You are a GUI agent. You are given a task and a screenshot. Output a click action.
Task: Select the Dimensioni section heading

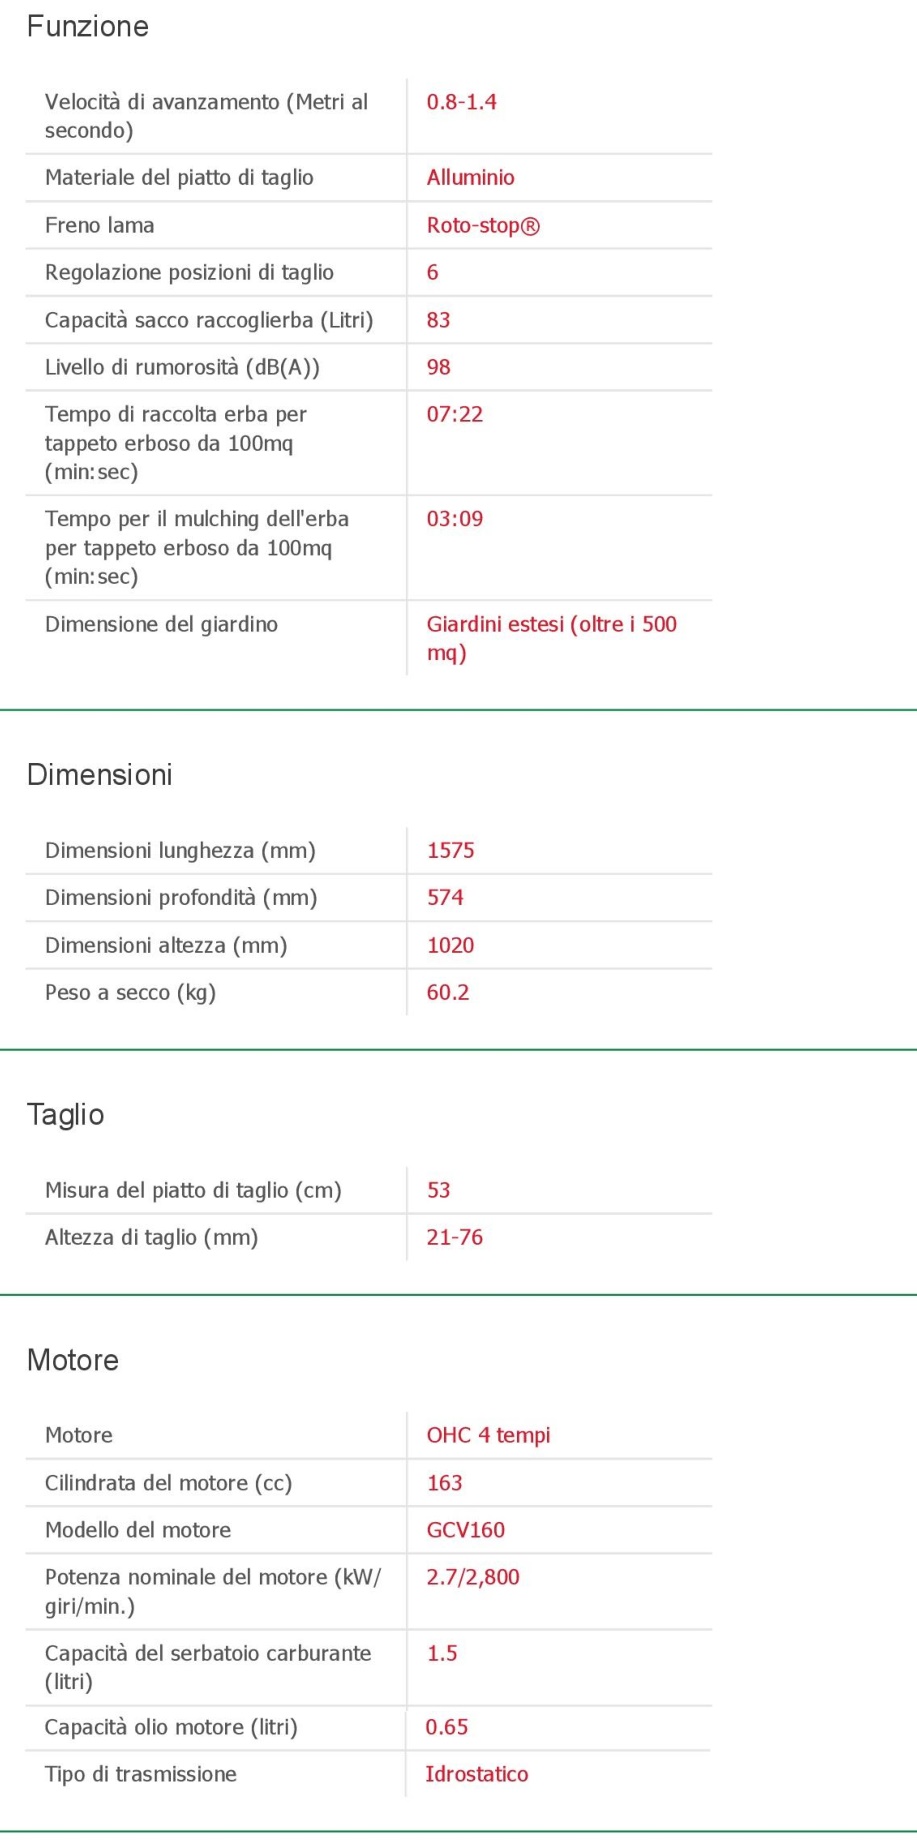99,775
